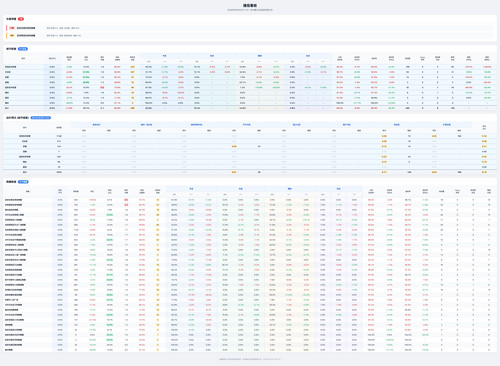Viewport: 500px width, 366px height.
Task: Click the orange severity tag on second alert row
Action: coord(12,35)
